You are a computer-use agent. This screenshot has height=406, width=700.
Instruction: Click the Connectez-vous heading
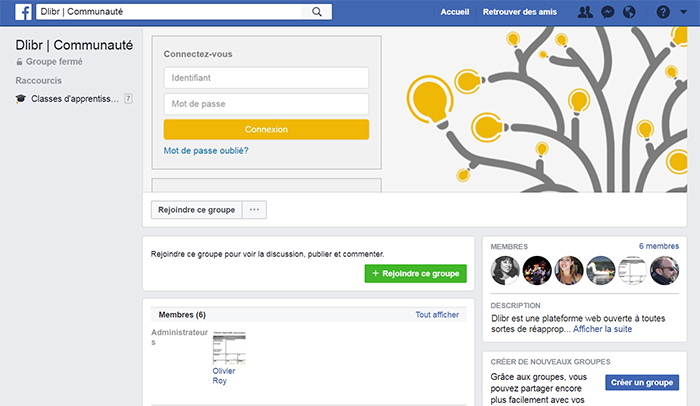pyautogui.click(x=198, y=54)
